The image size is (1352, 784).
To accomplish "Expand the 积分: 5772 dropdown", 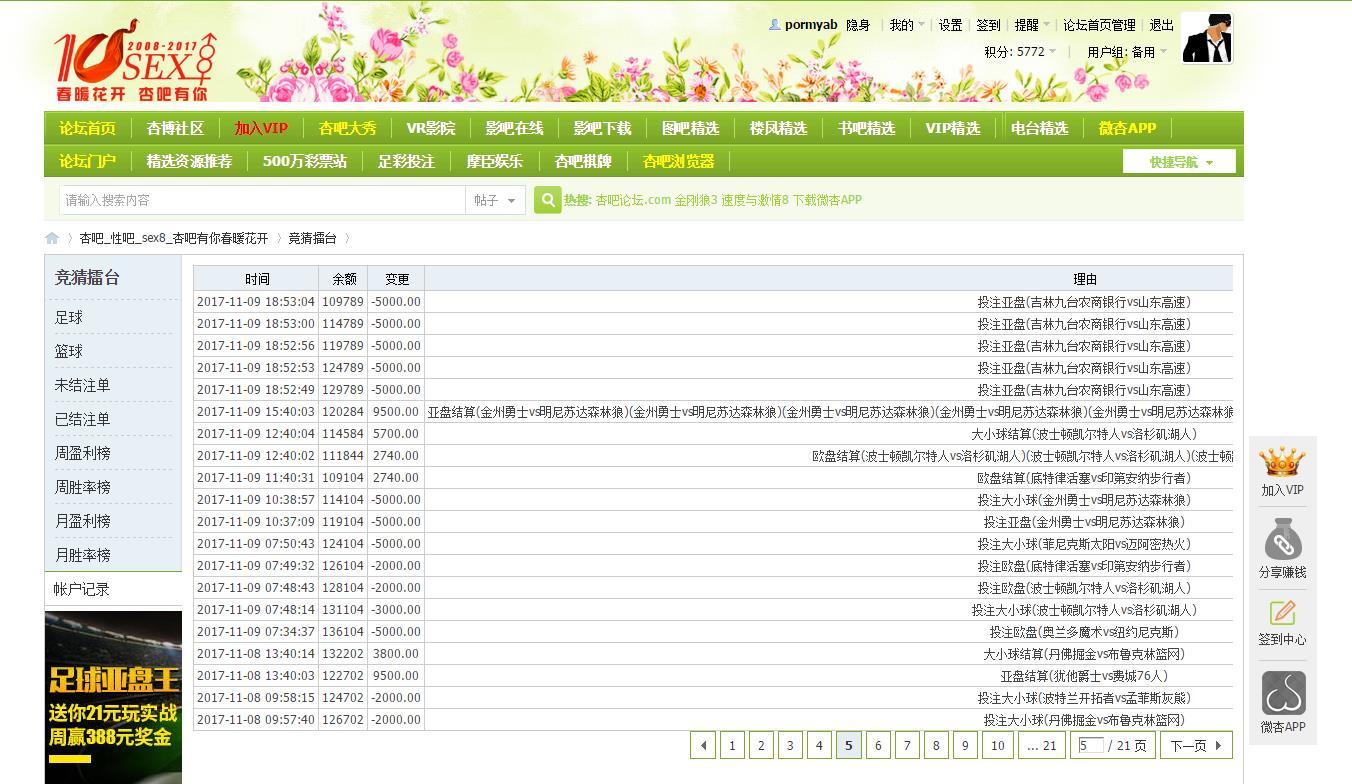I will pos(1020,52).
